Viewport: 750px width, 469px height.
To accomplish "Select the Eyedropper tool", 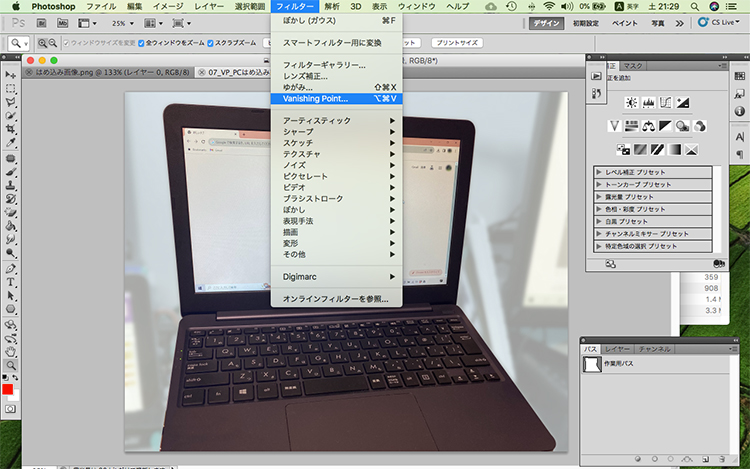I will tap(11, 142).
